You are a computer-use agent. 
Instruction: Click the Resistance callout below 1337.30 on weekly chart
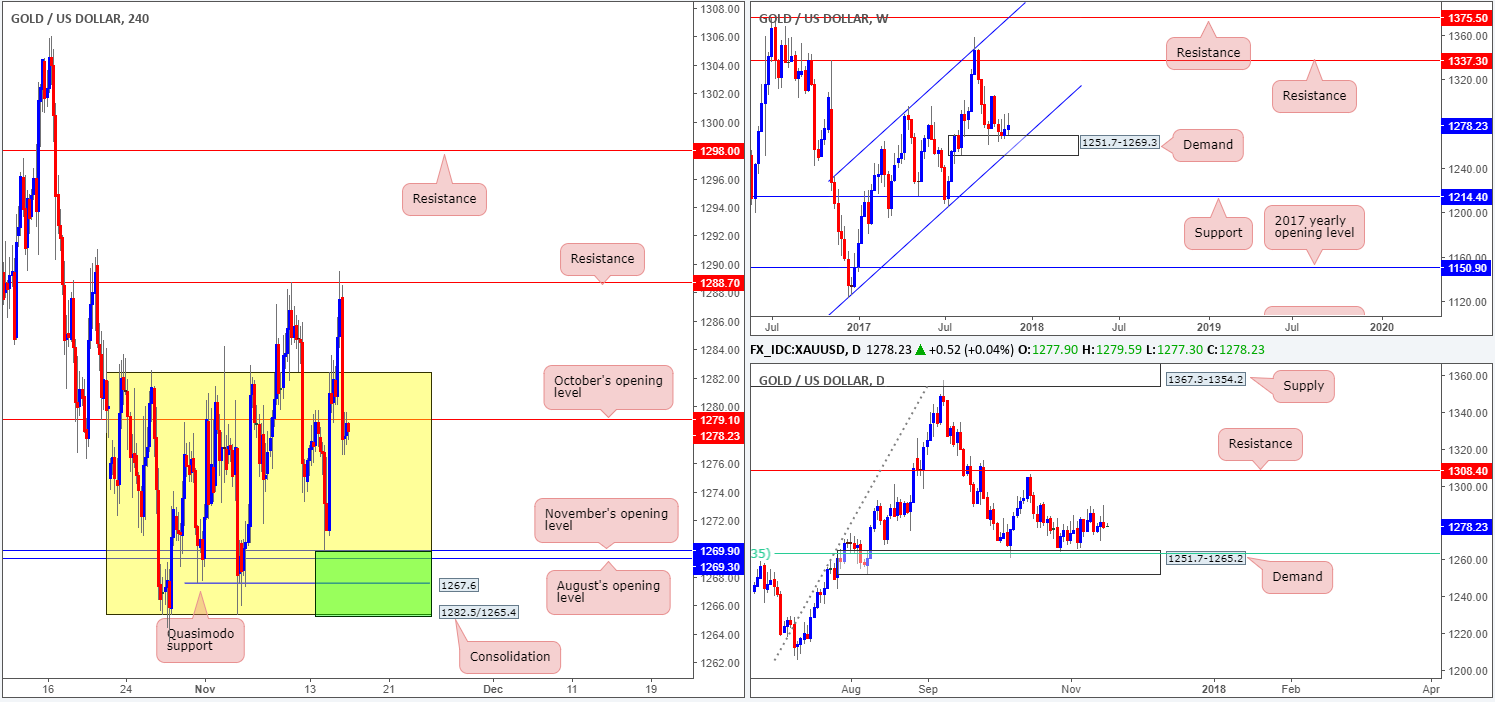tap(1314, 95)
